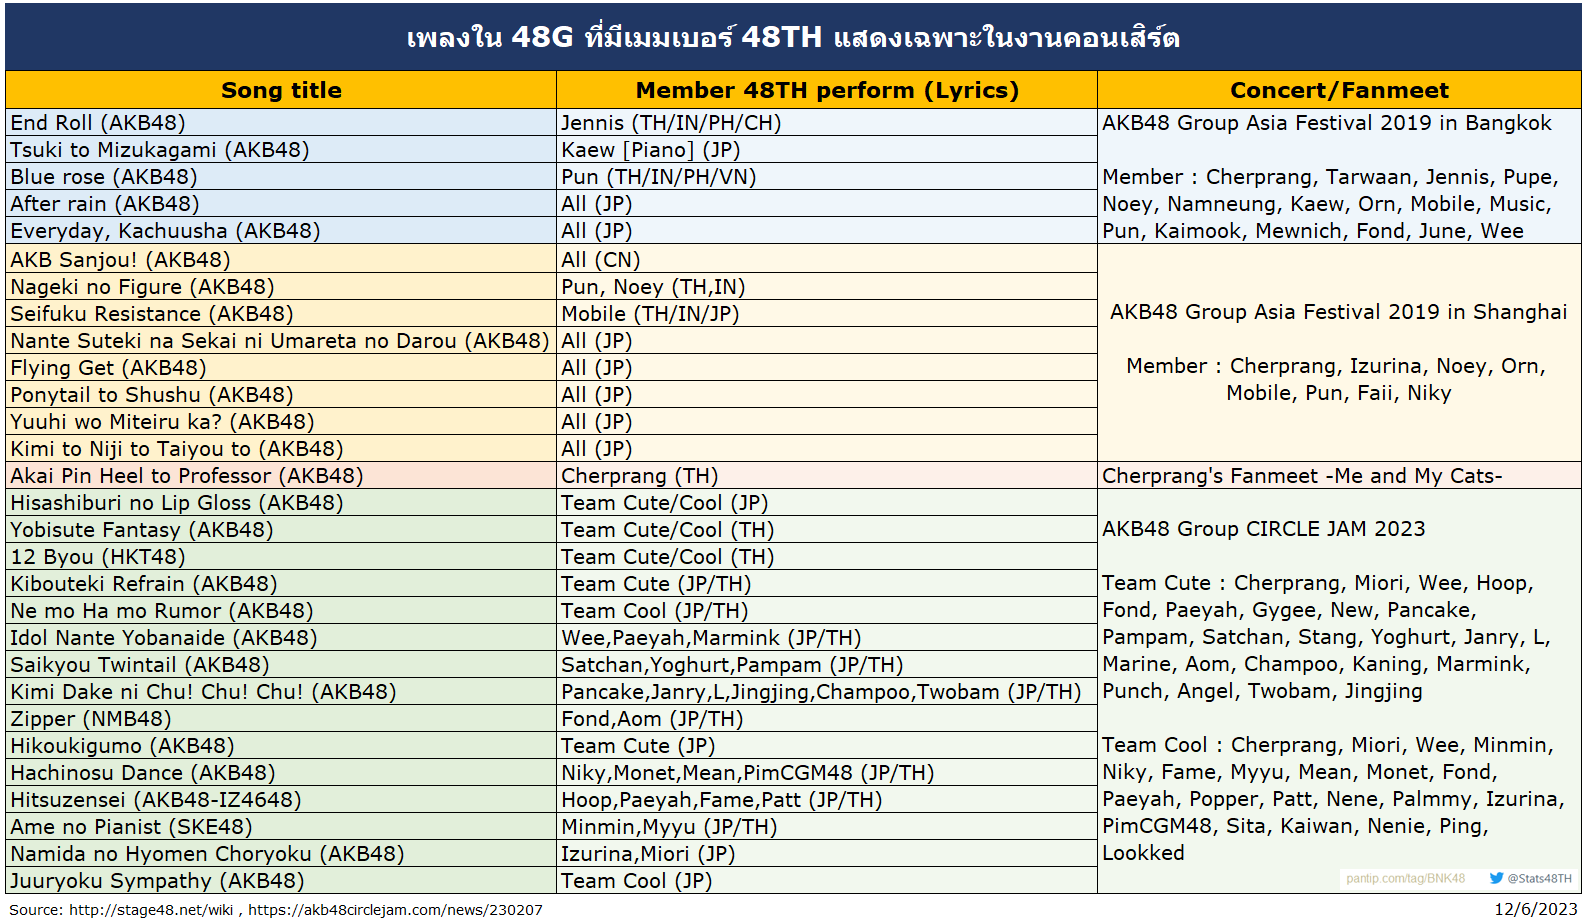Select the Hikoukigumo (AKB48) cell
The width and height of the screenshot is (1590, 924).
coord(281,746)
